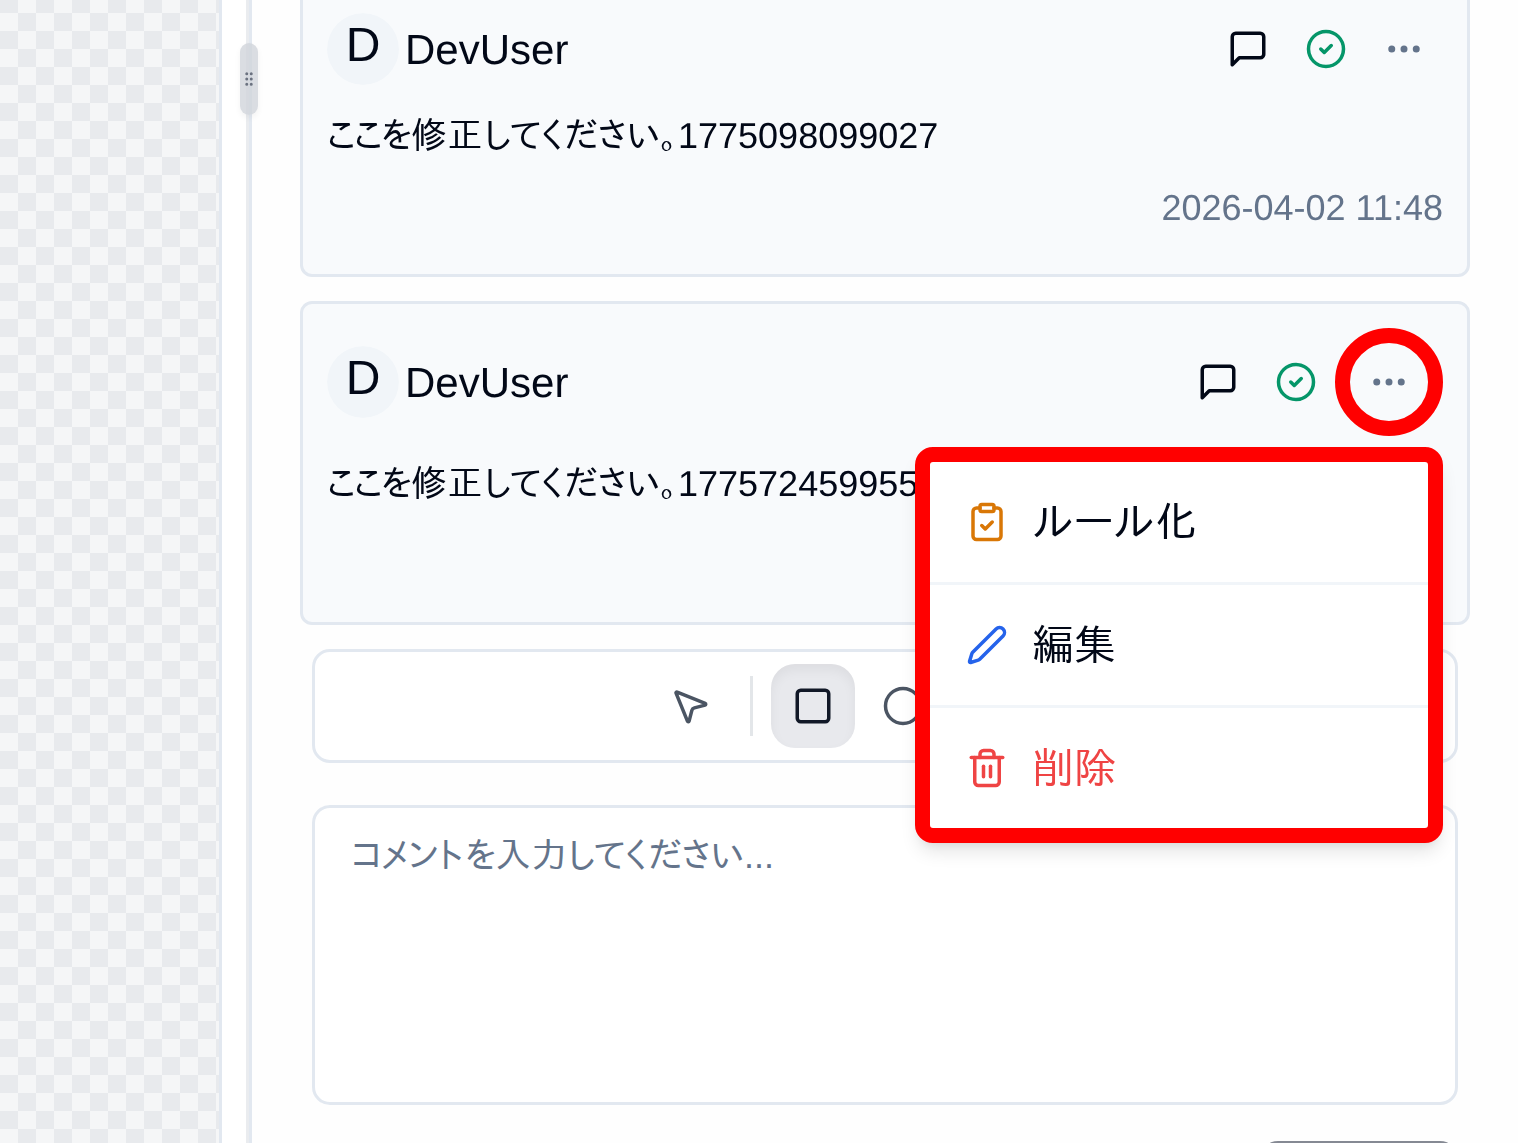
Task: Choose 編集 from the context menu
Action: [1073, 646]
